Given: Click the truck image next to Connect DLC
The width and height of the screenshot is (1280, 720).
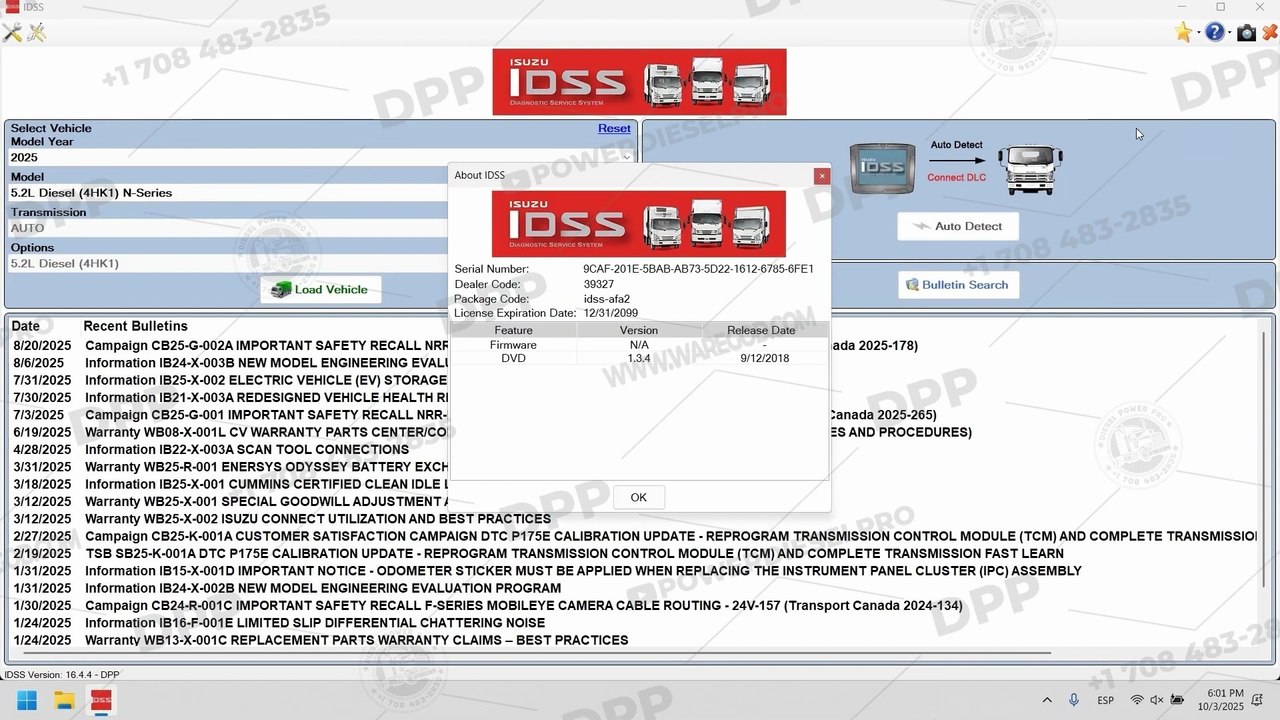Looking at the screenshot, I should [1031, 168].
